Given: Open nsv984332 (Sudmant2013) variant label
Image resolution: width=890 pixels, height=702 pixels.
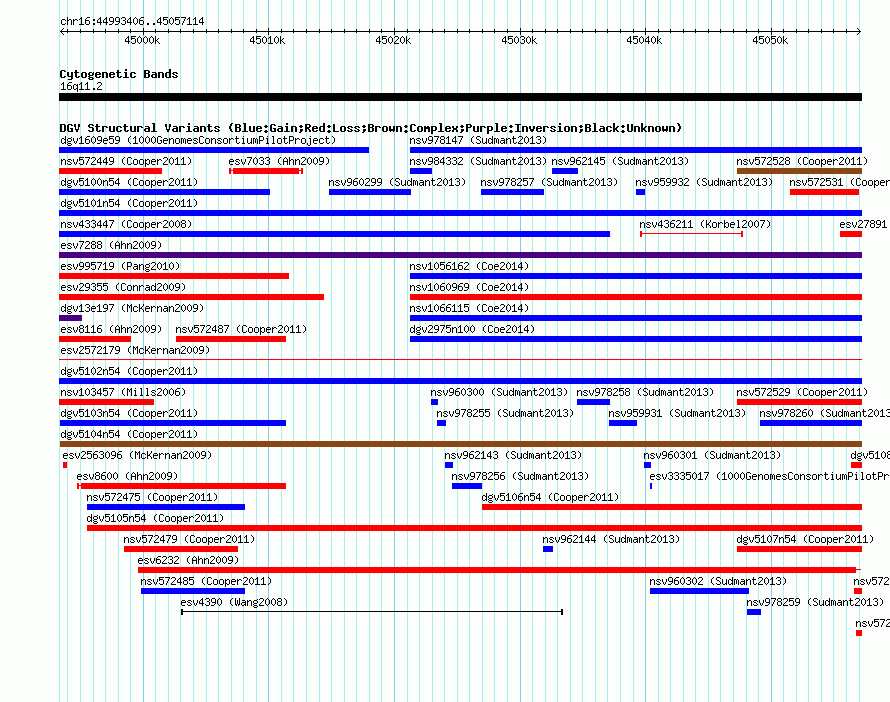Looking at the screenshot, I should (478, 161).
